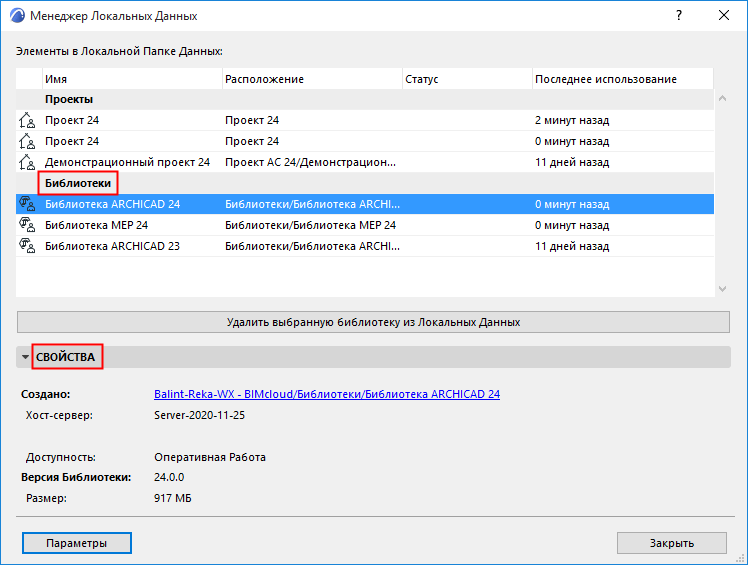Sort by the Статус column header

tap(468, 79)
